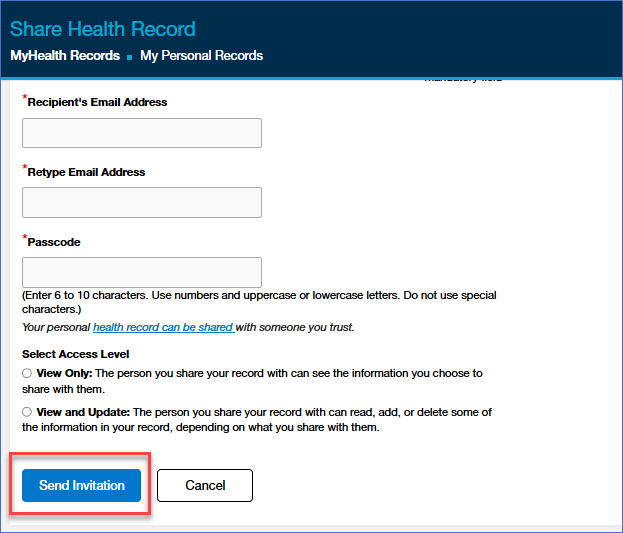Click the Share Health Record heading

coord(103,29)
